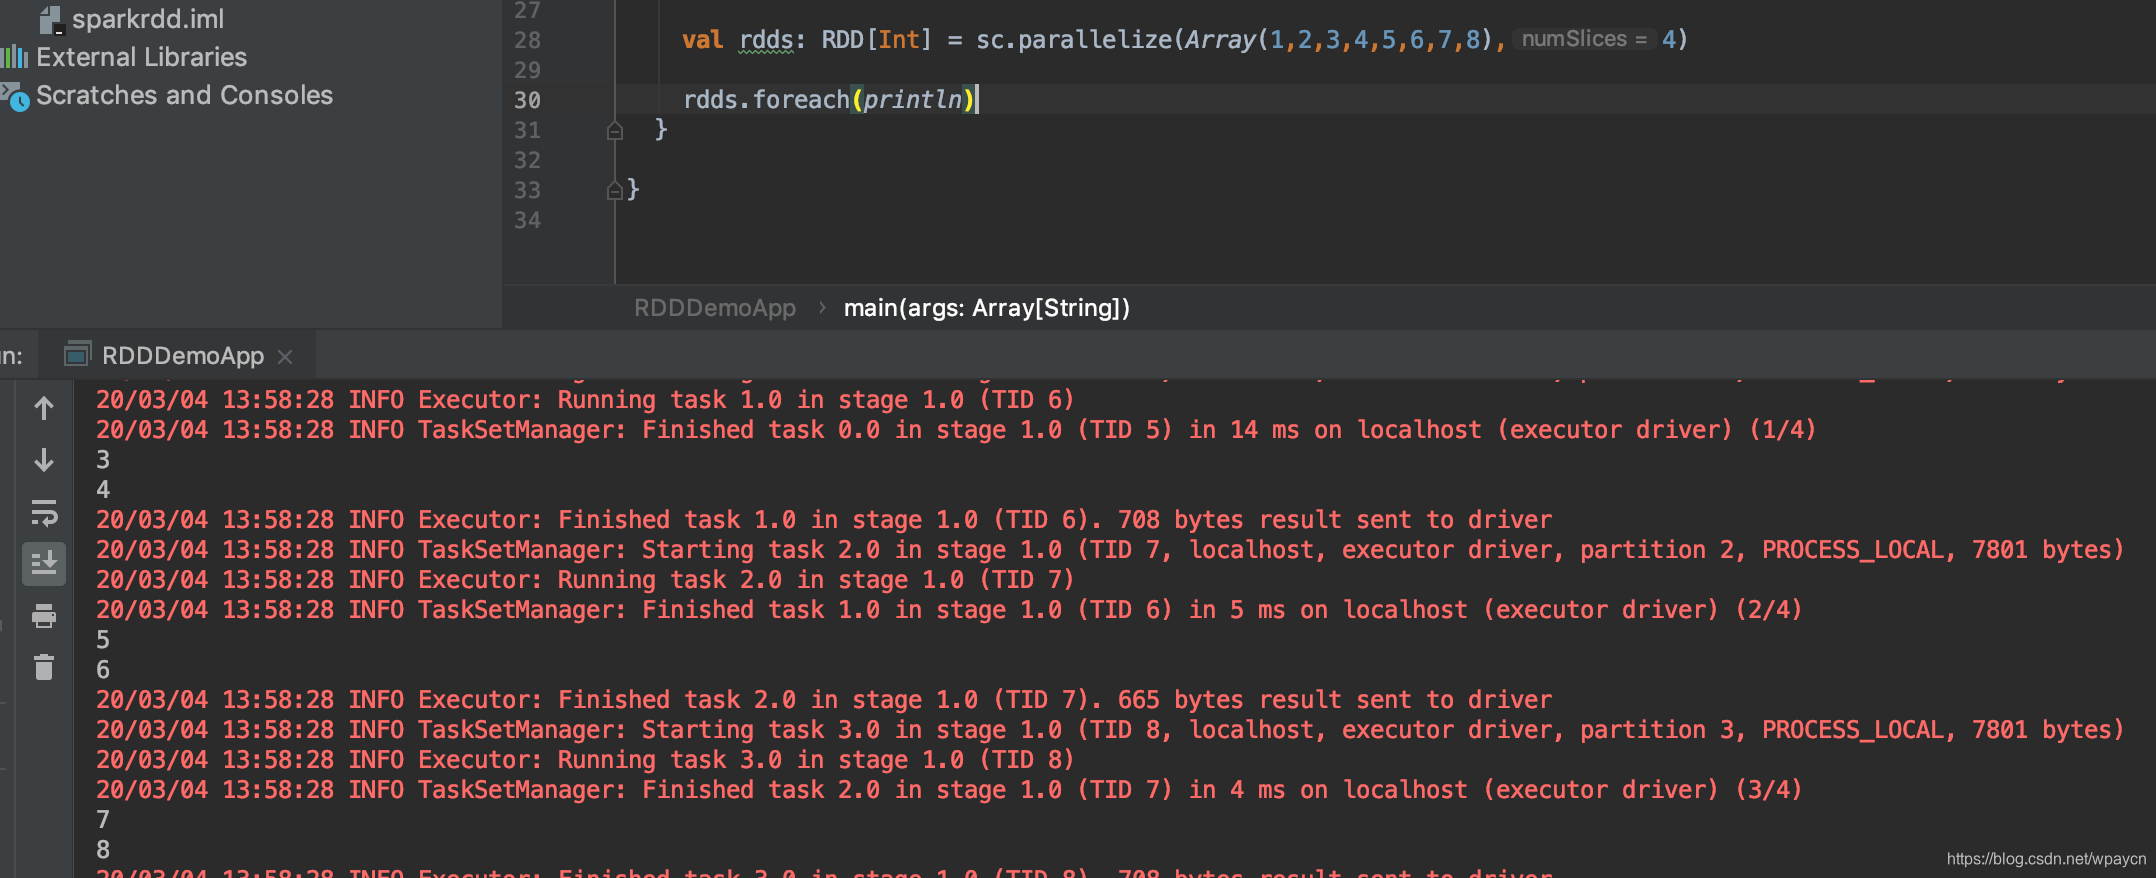Click the External Libraries bar icon
Image resolution: width=2156 pixels, height=878 pixels.
click(15, 57)
